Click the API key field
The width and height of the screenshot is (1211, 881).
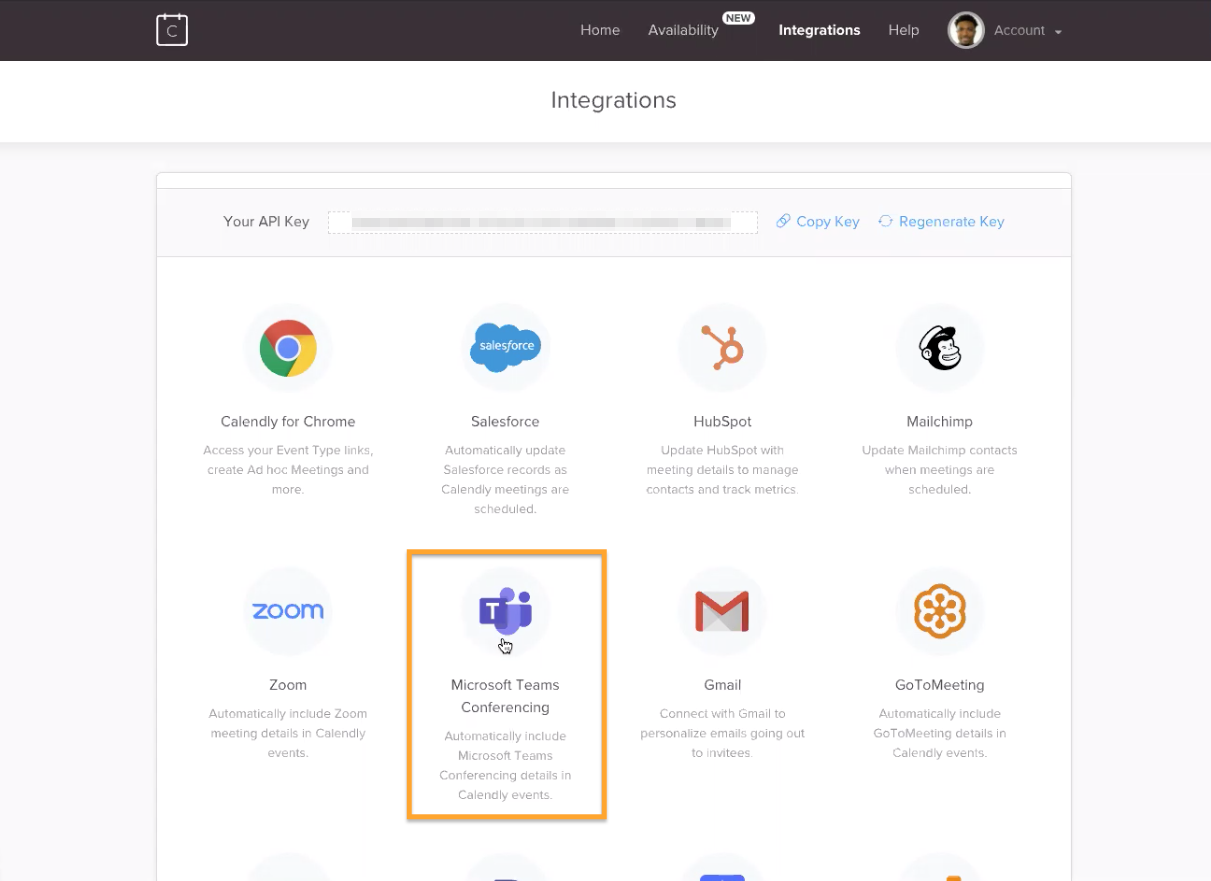[x=543, y=222]
